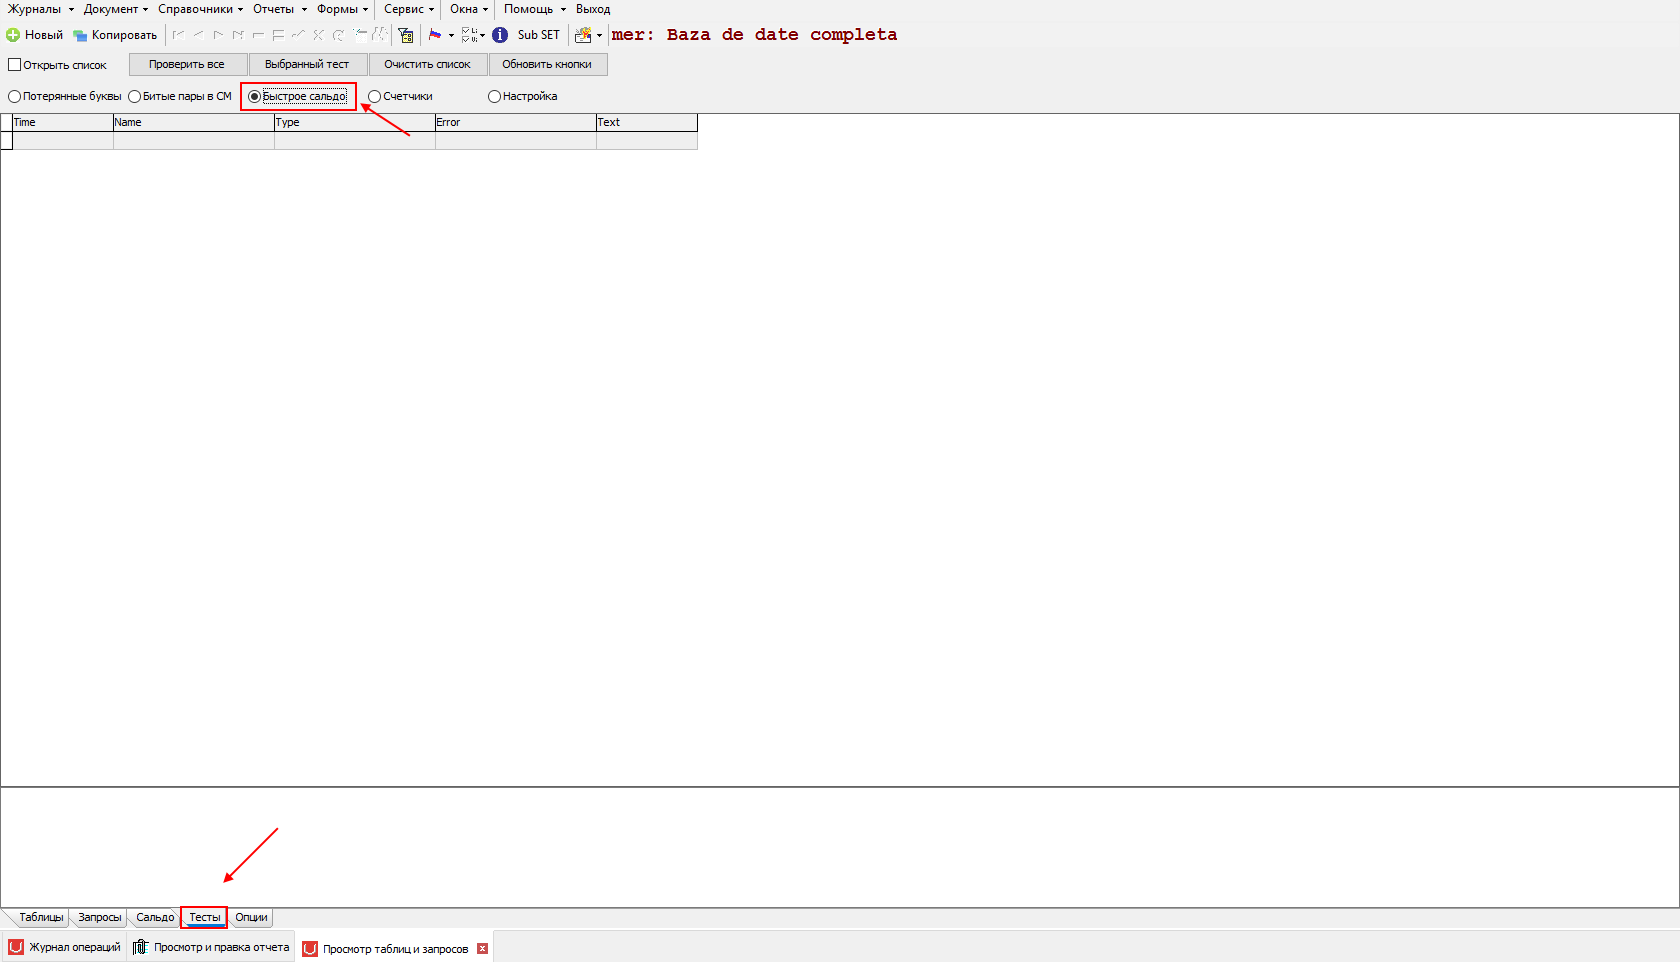Open the checklist icon dropdown arrow

(482, 35)
